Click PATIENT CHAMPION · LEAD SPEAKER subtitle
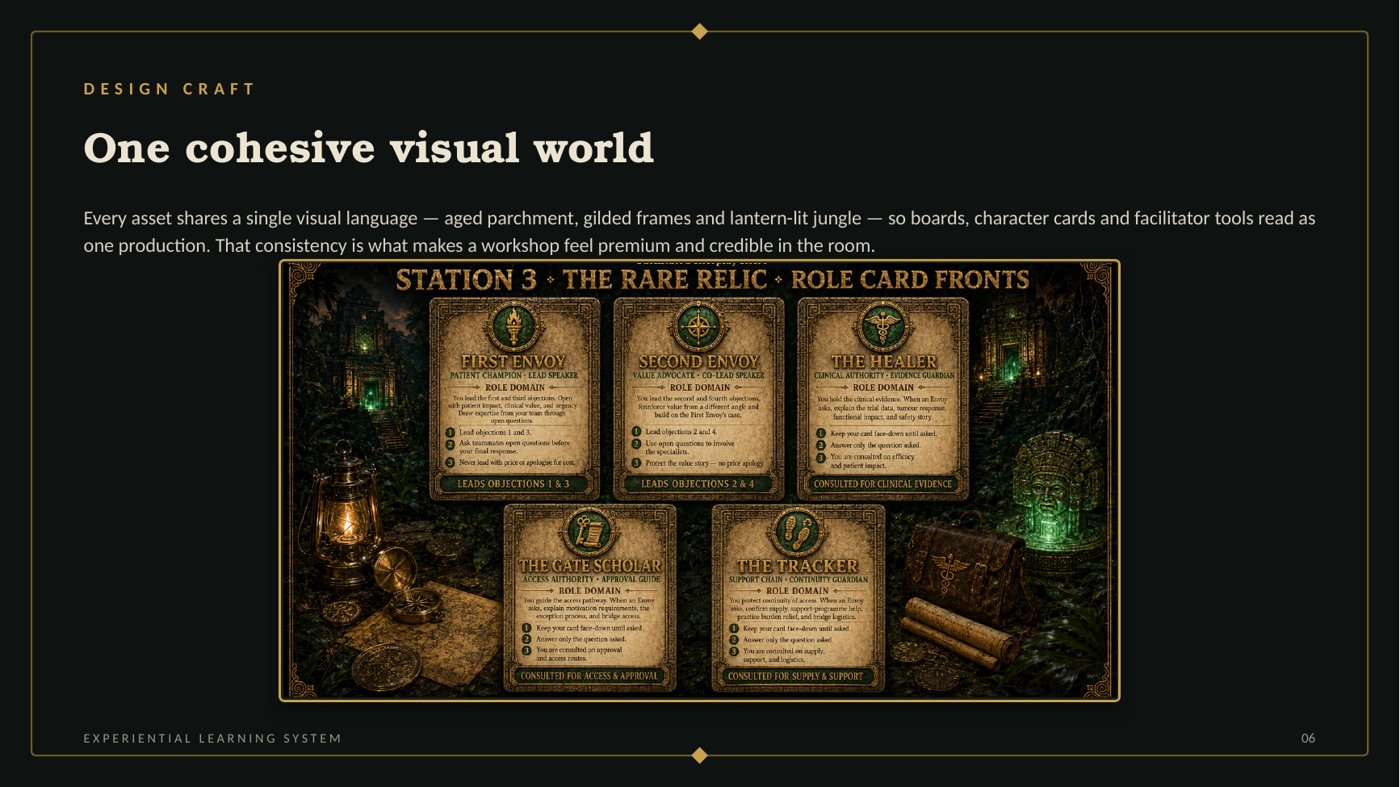The height and width of the screenshot is (787, 1400). click(513, 376)
